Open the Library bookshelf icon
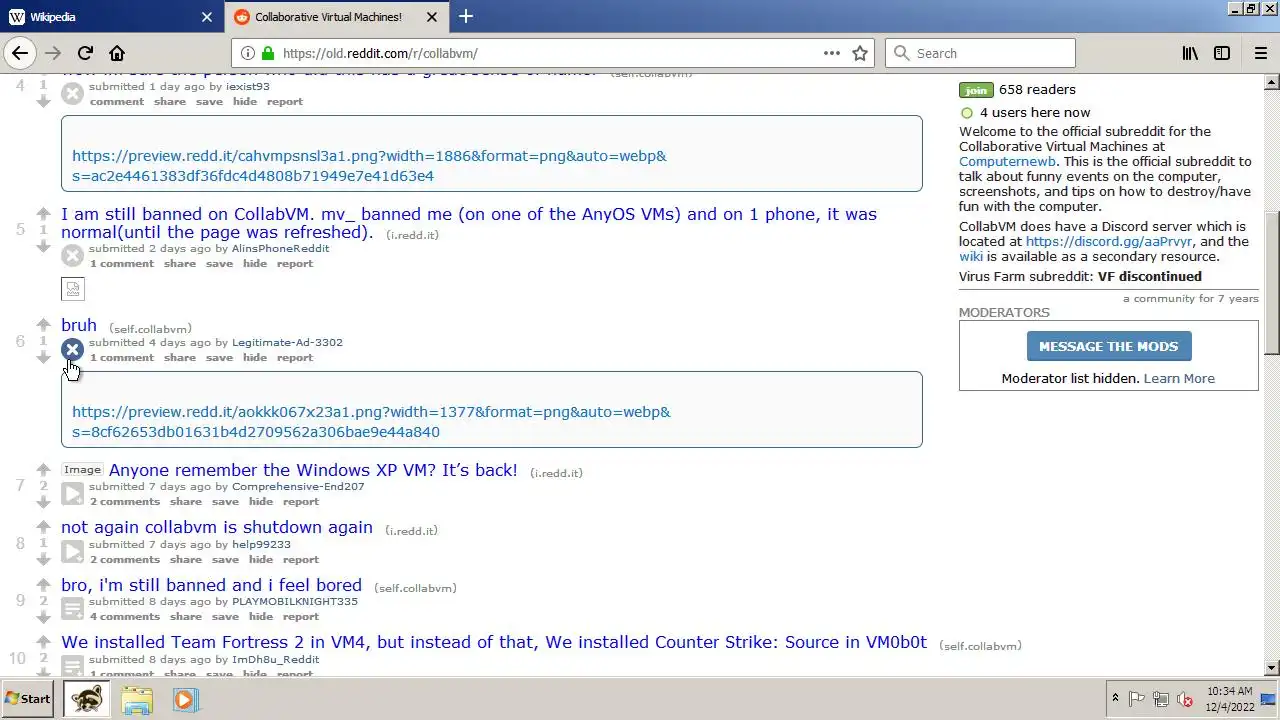1280x720 pixels. 1190,53
